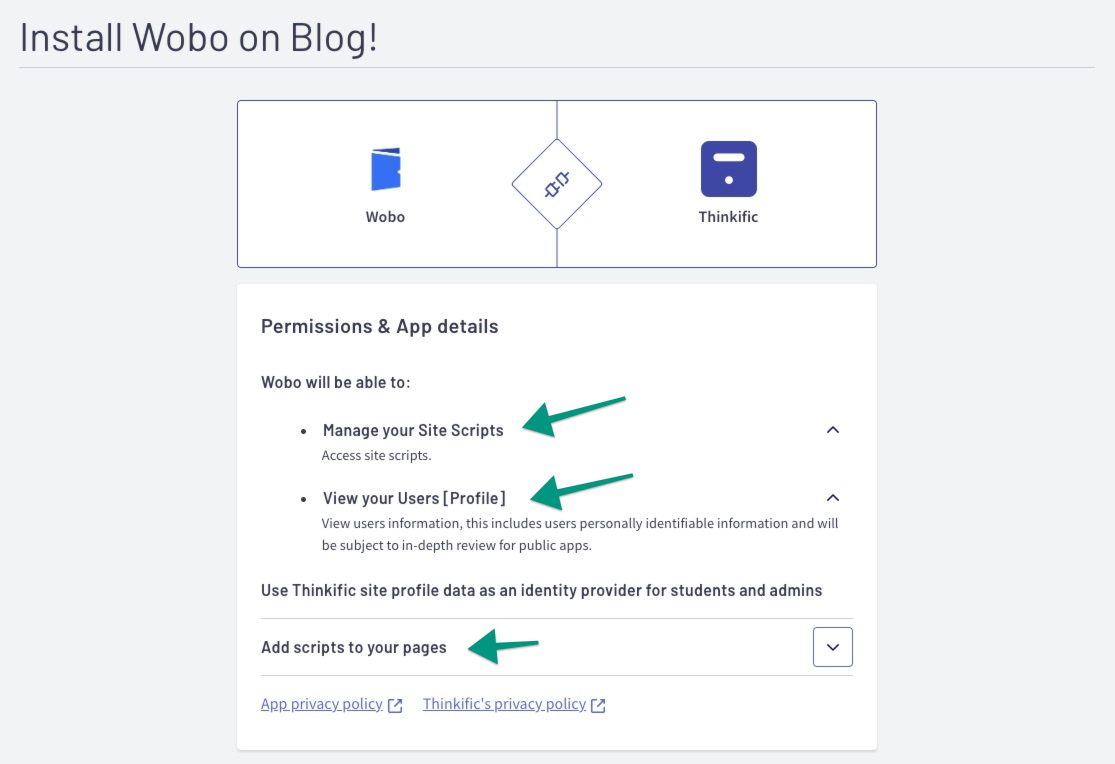Expand the Add scripts to your pages dropdown

click(833, 647)
